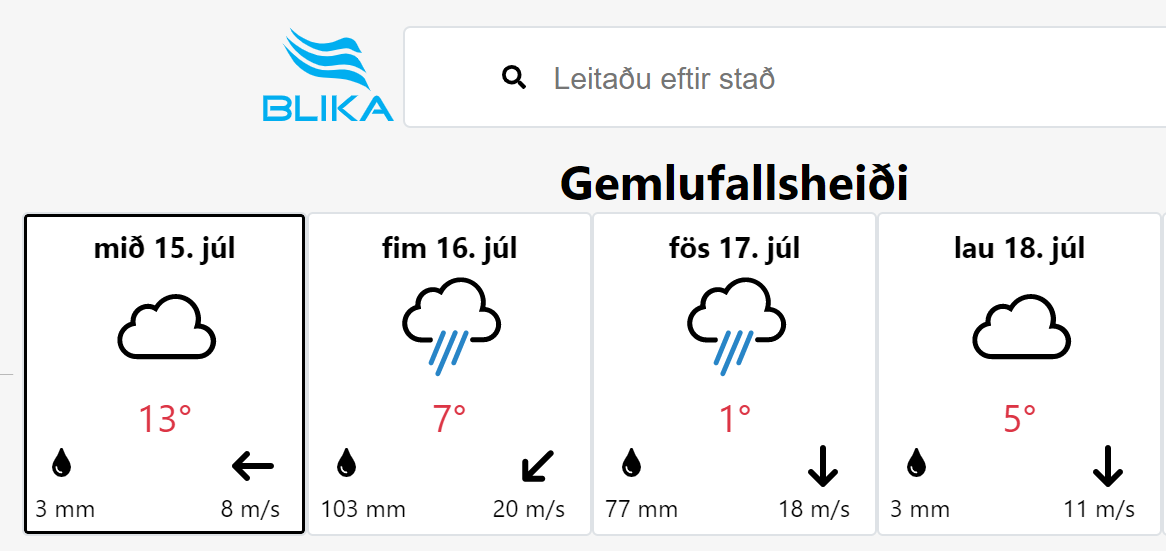Click the raindrop icon above 103 mm
The image size is (1166, 551).
(x=347, y=463)
